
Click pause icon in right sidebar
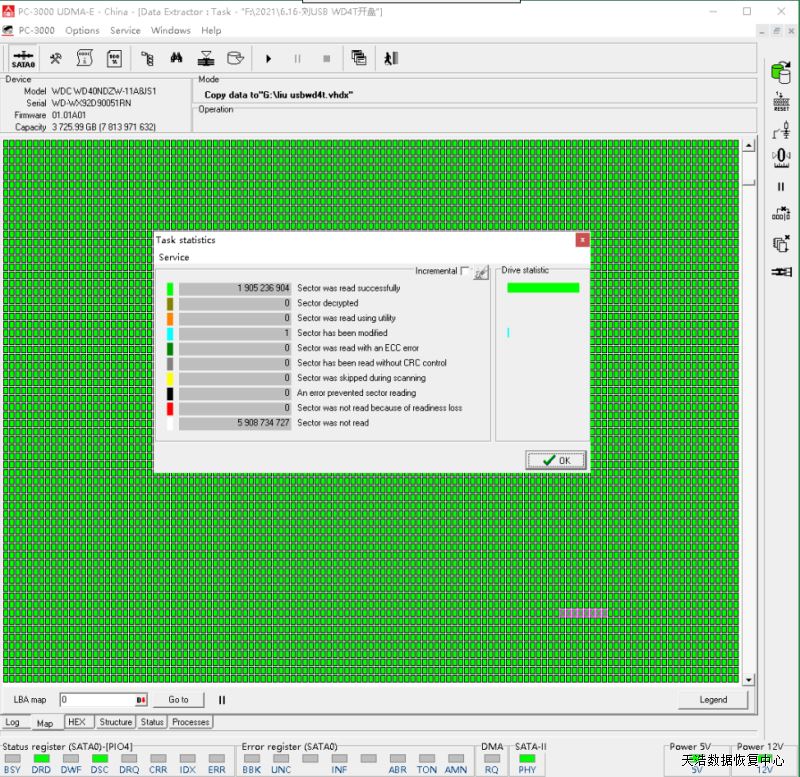coord(780,186)
